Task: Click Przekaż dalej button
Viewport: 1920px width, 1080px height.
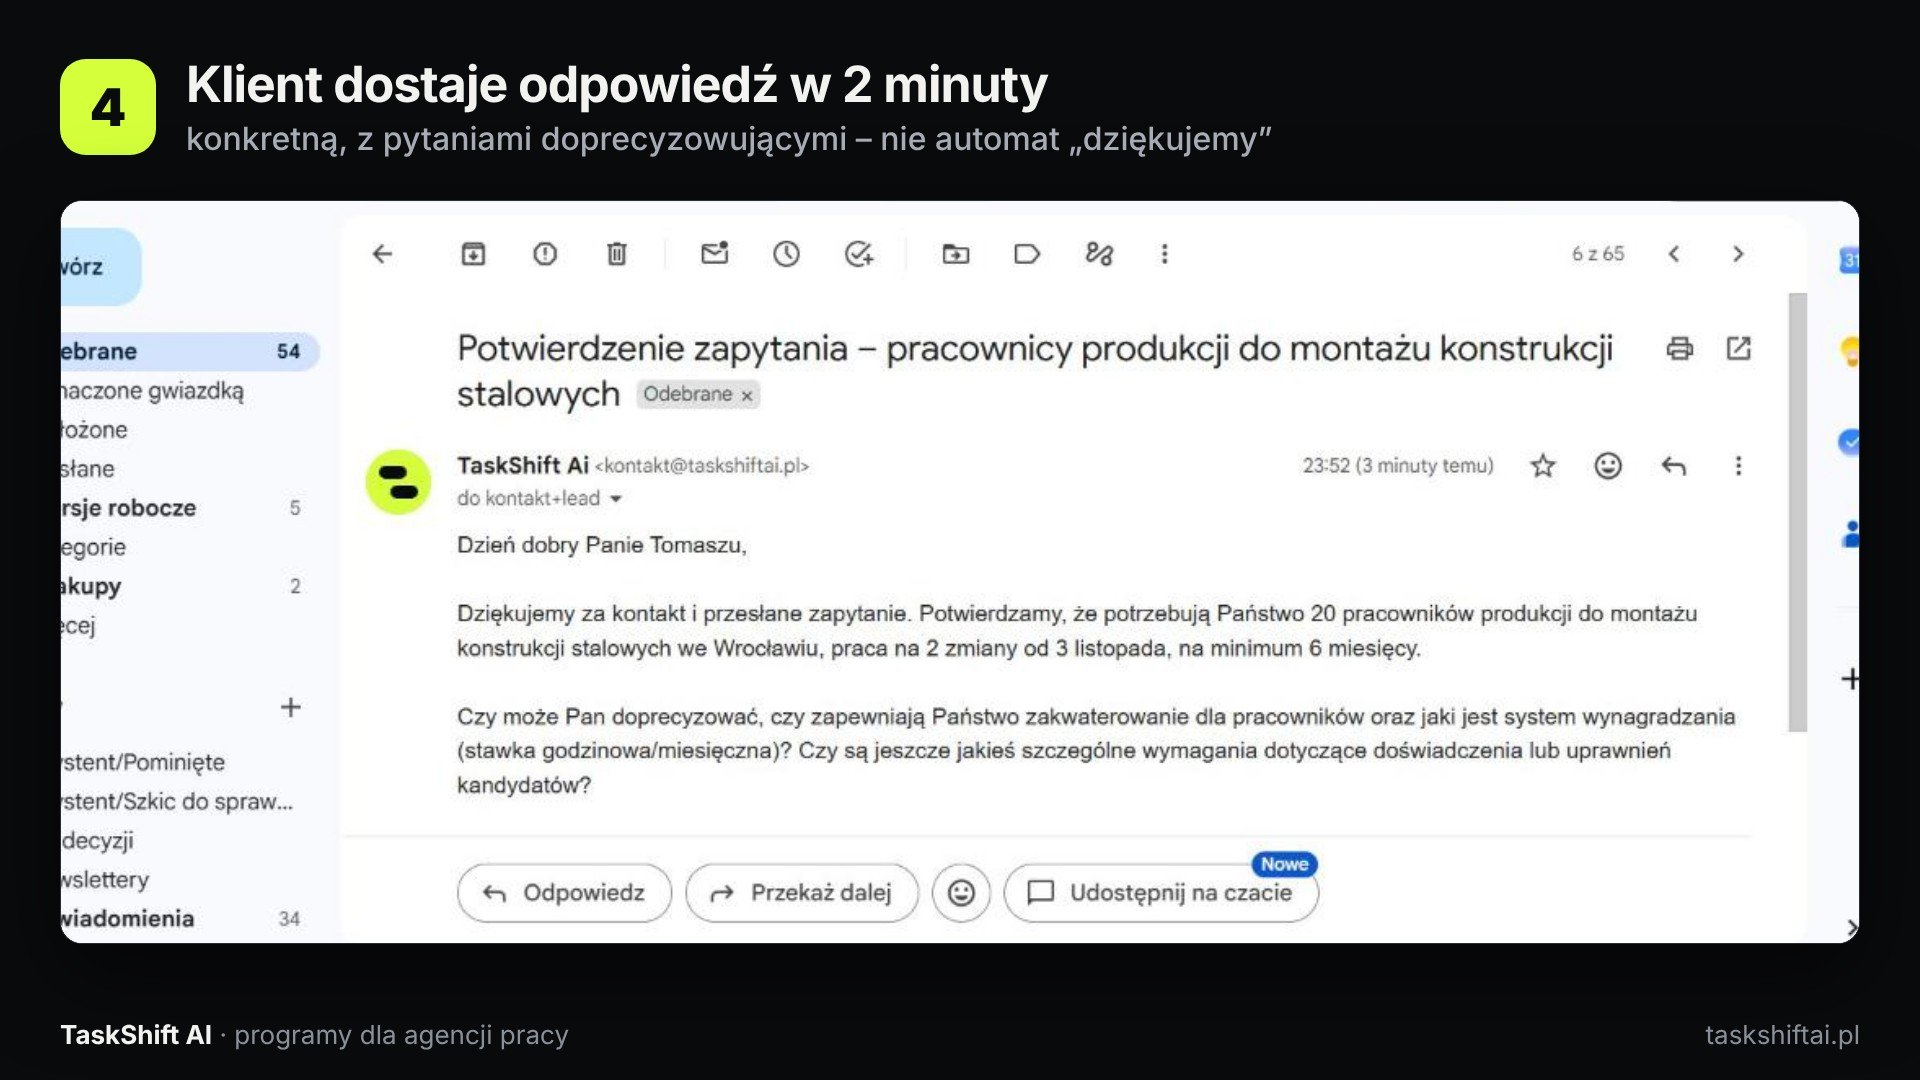Action: pos(801,893)
